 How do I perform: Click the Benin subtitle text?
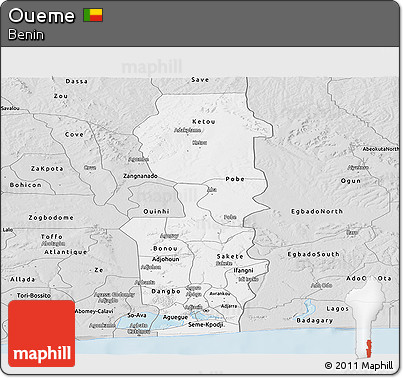26,34
